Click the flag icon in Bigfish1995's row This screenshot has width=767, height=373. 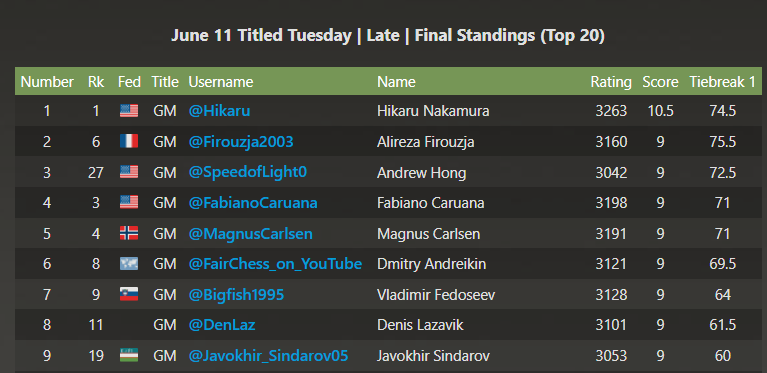(x=129, y=294)
